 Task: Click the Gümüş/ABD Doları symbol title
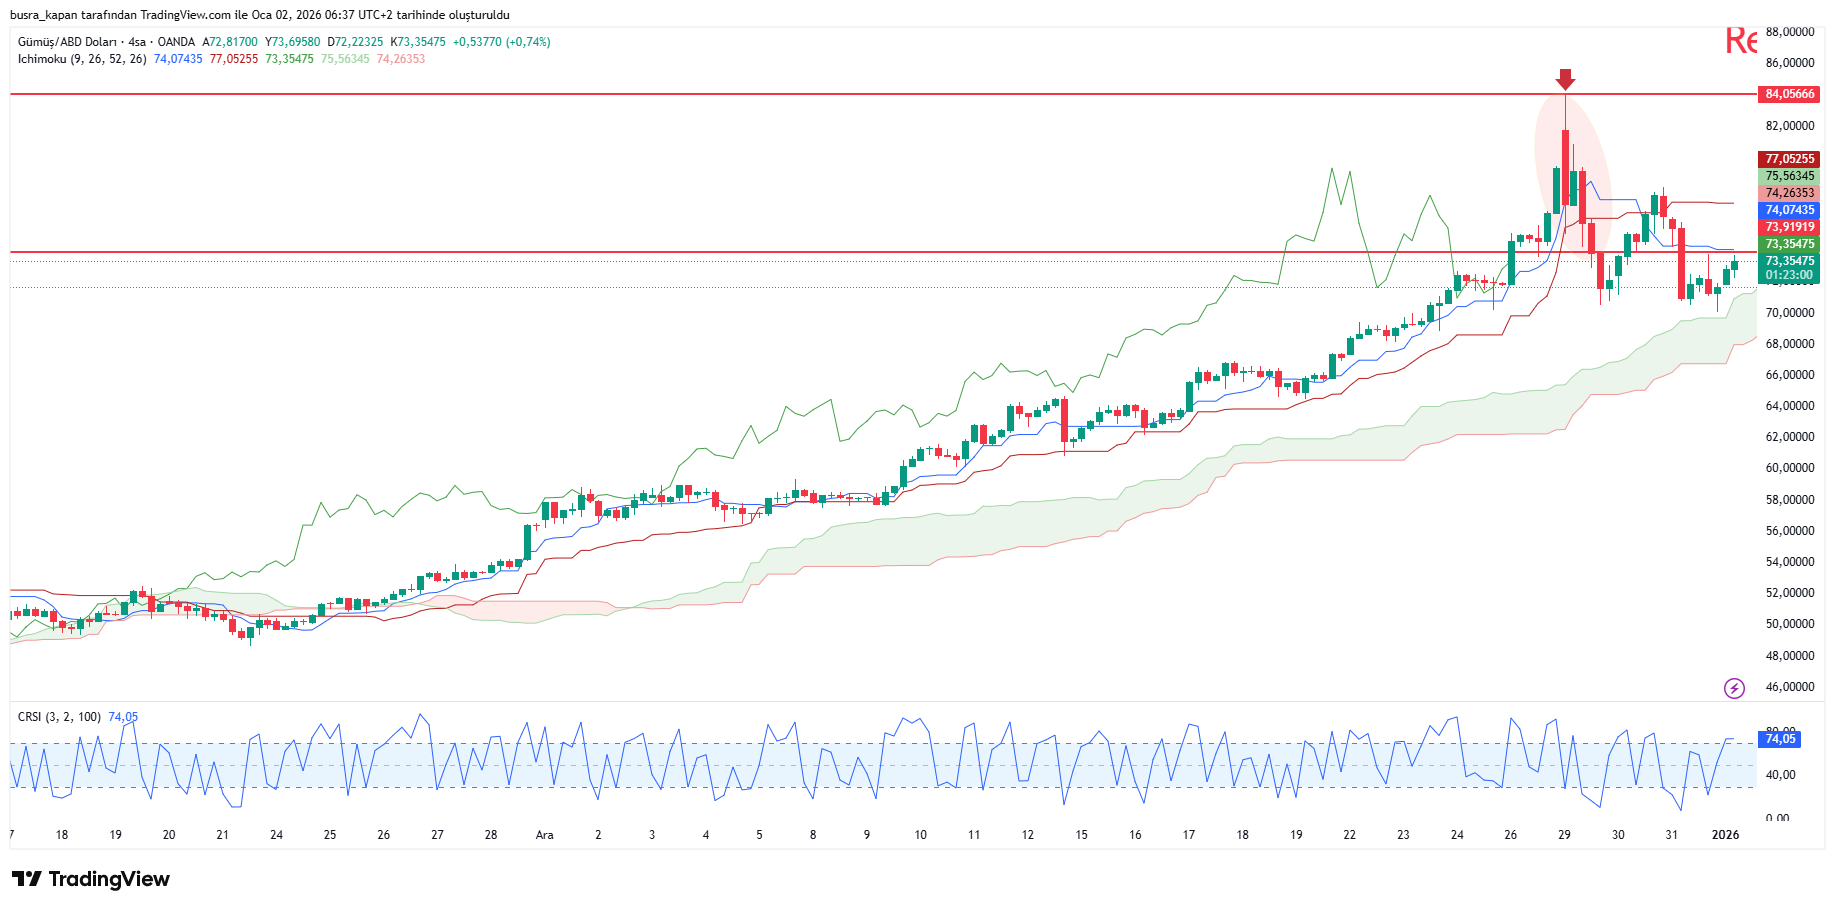[67, 42]
